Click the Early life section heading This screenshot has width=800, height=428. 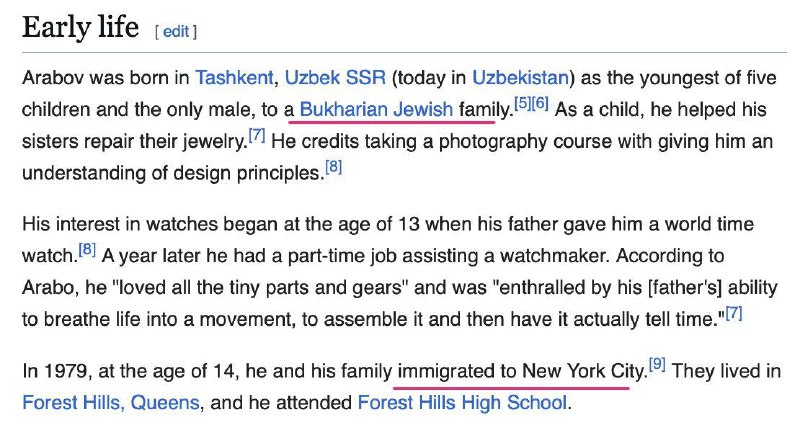coord(81,27)
